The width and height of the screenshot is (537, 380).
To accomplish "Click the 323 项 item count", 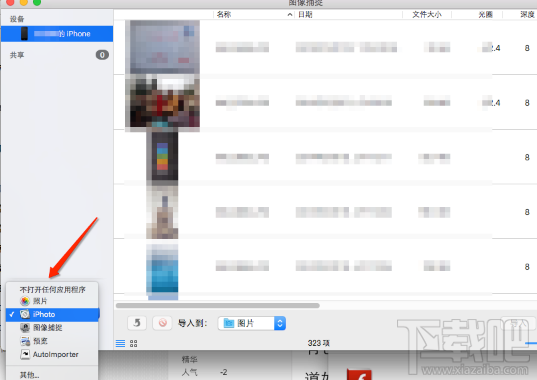I will (319, 343).
